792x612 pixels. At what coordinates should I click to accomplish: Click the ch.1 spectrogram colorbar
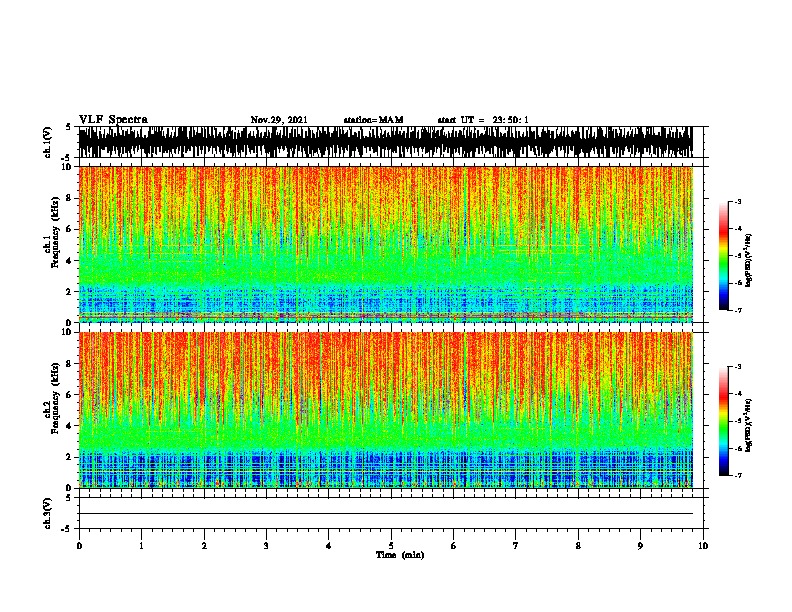pyautogui.click(x=723, y=256)
